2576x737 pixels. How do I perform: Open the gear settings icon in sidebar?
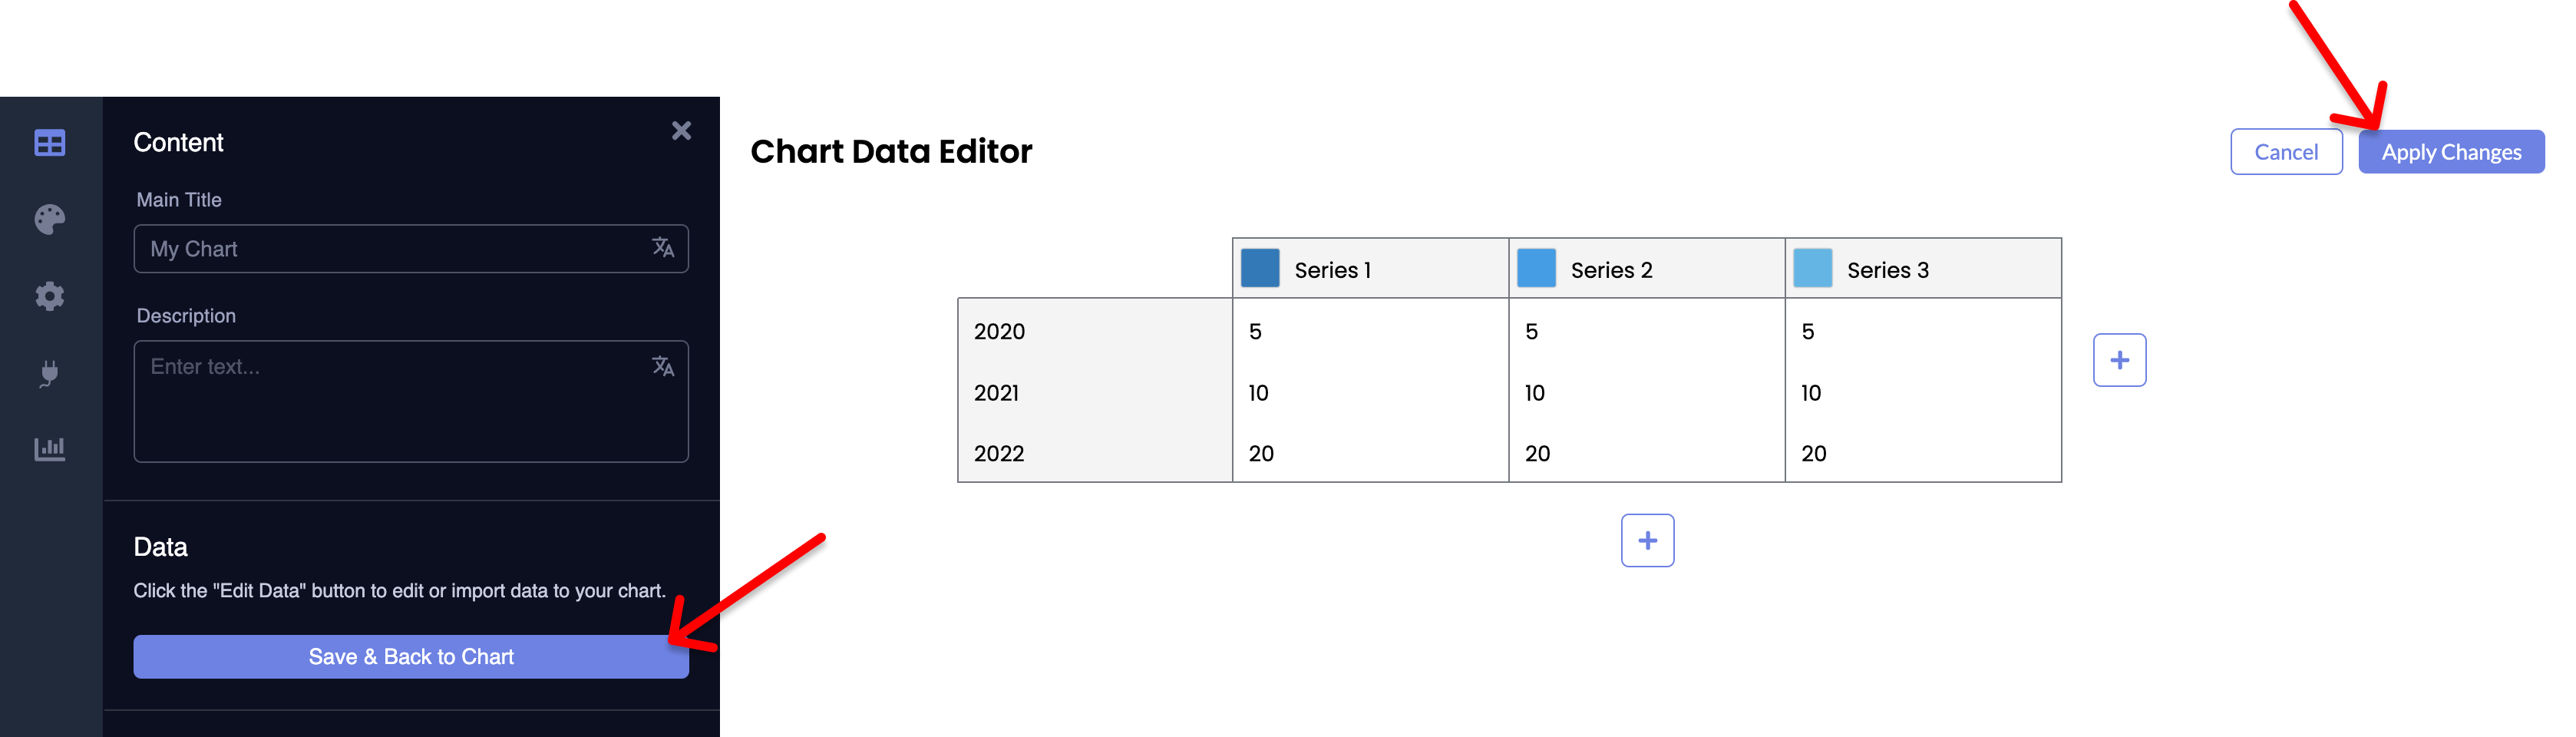point(49,296)
